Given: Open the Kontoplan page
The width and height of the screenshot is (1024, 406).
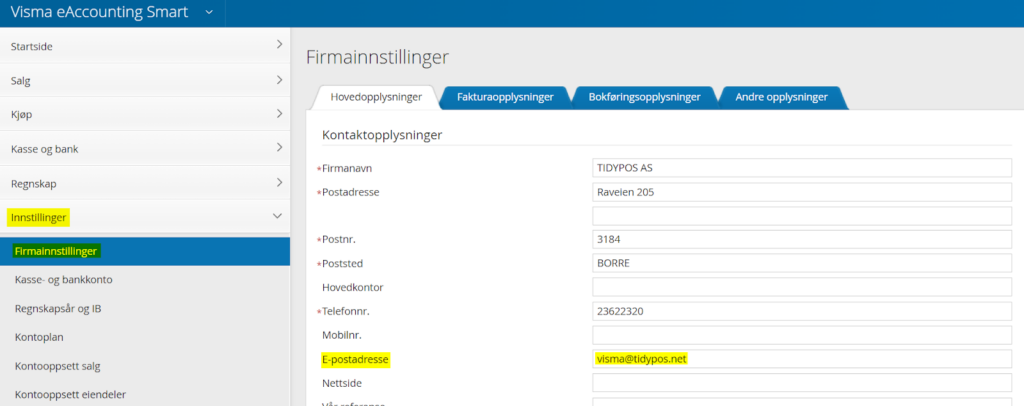Looking at the screenshot, I should point(38,338).
